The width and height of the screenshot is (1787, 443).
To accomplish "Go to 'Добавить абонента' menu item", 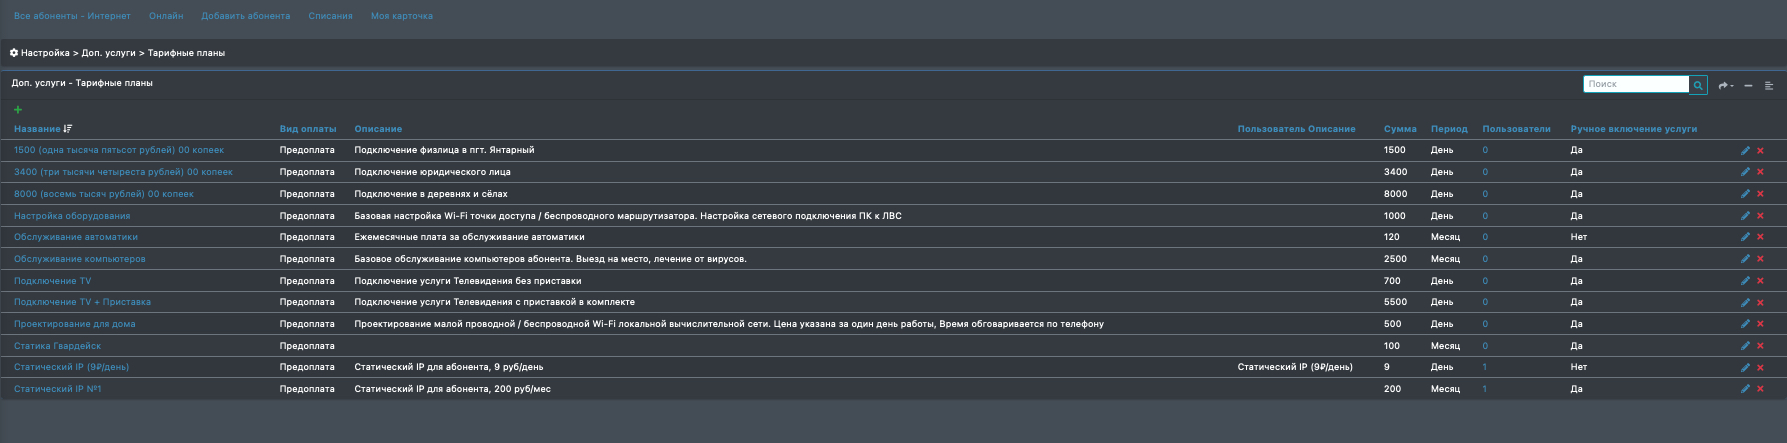I will tap(245, 16).
